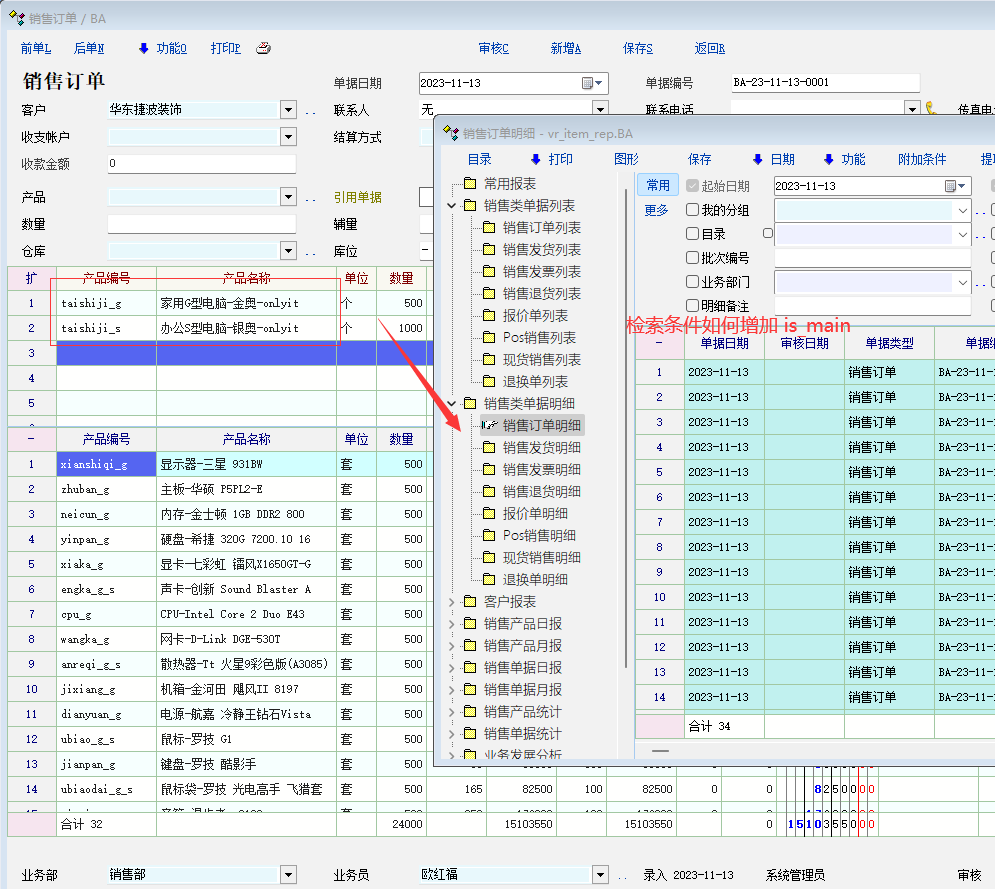The width and height of the screenshot is (995, 889).
Task: Click into the 收款金额 input field
Action: click(x=201, y=164)
